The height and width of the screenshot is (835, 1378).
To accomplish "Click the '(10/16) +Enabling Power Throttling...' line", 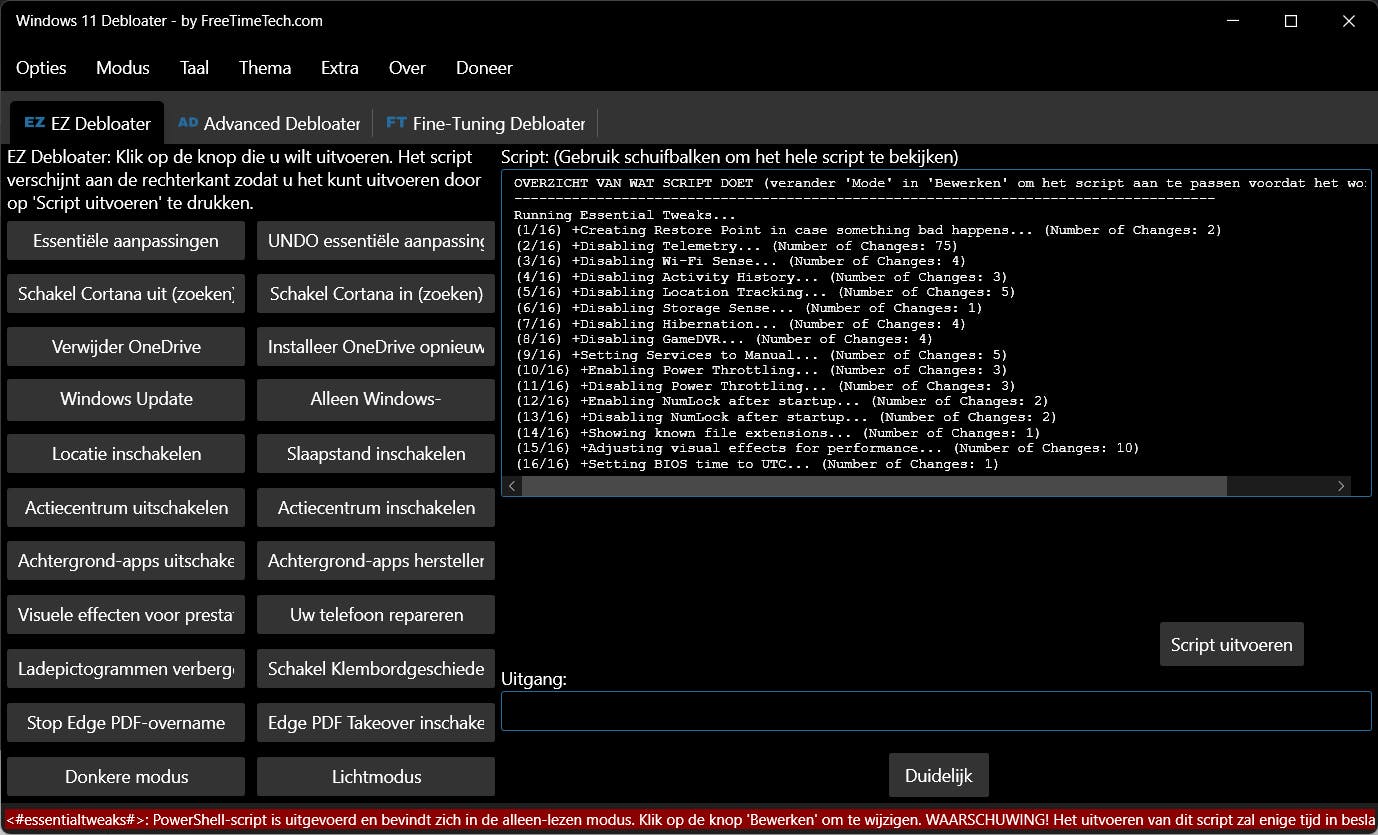I will tap(761, 370).
